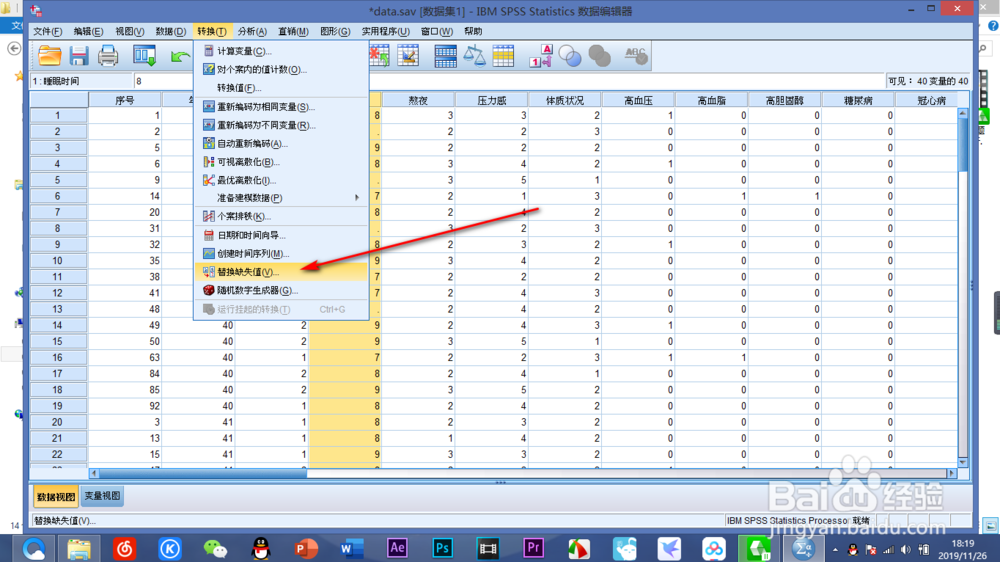Image resolution: width=1000 pixels, height=562 pixels.
Task: Click the horizontal scrollbar thumb
Action: click(x=203, y=473)
